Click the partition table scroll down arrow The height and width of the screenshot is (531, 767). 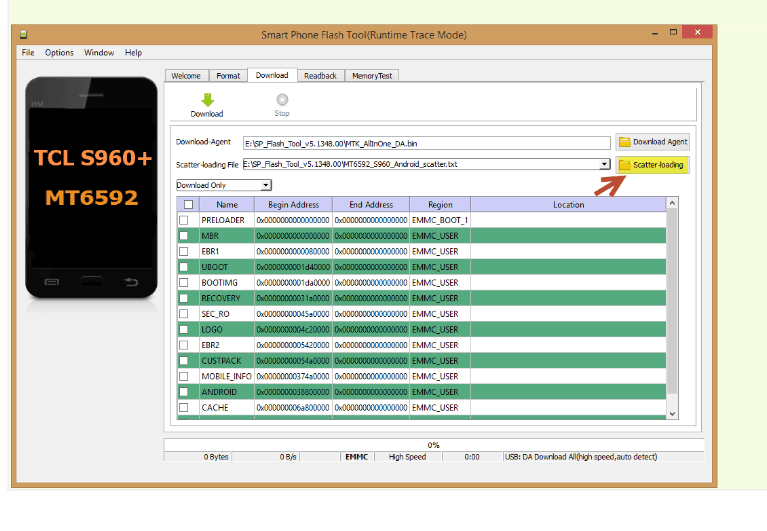(x=673, y=414)
